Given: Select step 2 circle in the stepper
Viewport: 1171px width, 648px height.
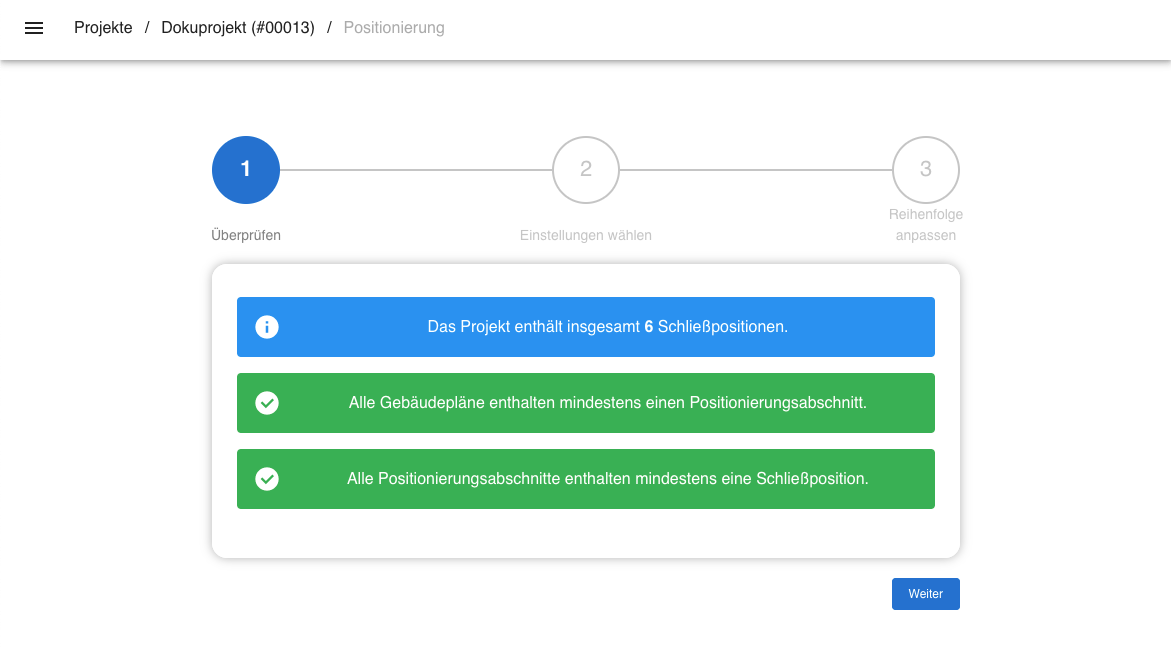Looking at the screenshot, I should click(x=585, y=169).
